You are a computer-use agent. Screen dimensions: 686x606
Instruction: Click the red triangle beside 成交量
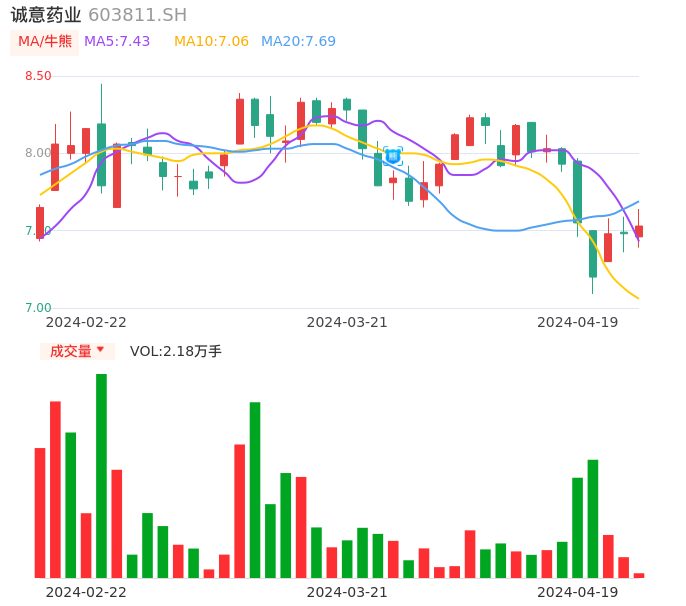pos(100,350)
